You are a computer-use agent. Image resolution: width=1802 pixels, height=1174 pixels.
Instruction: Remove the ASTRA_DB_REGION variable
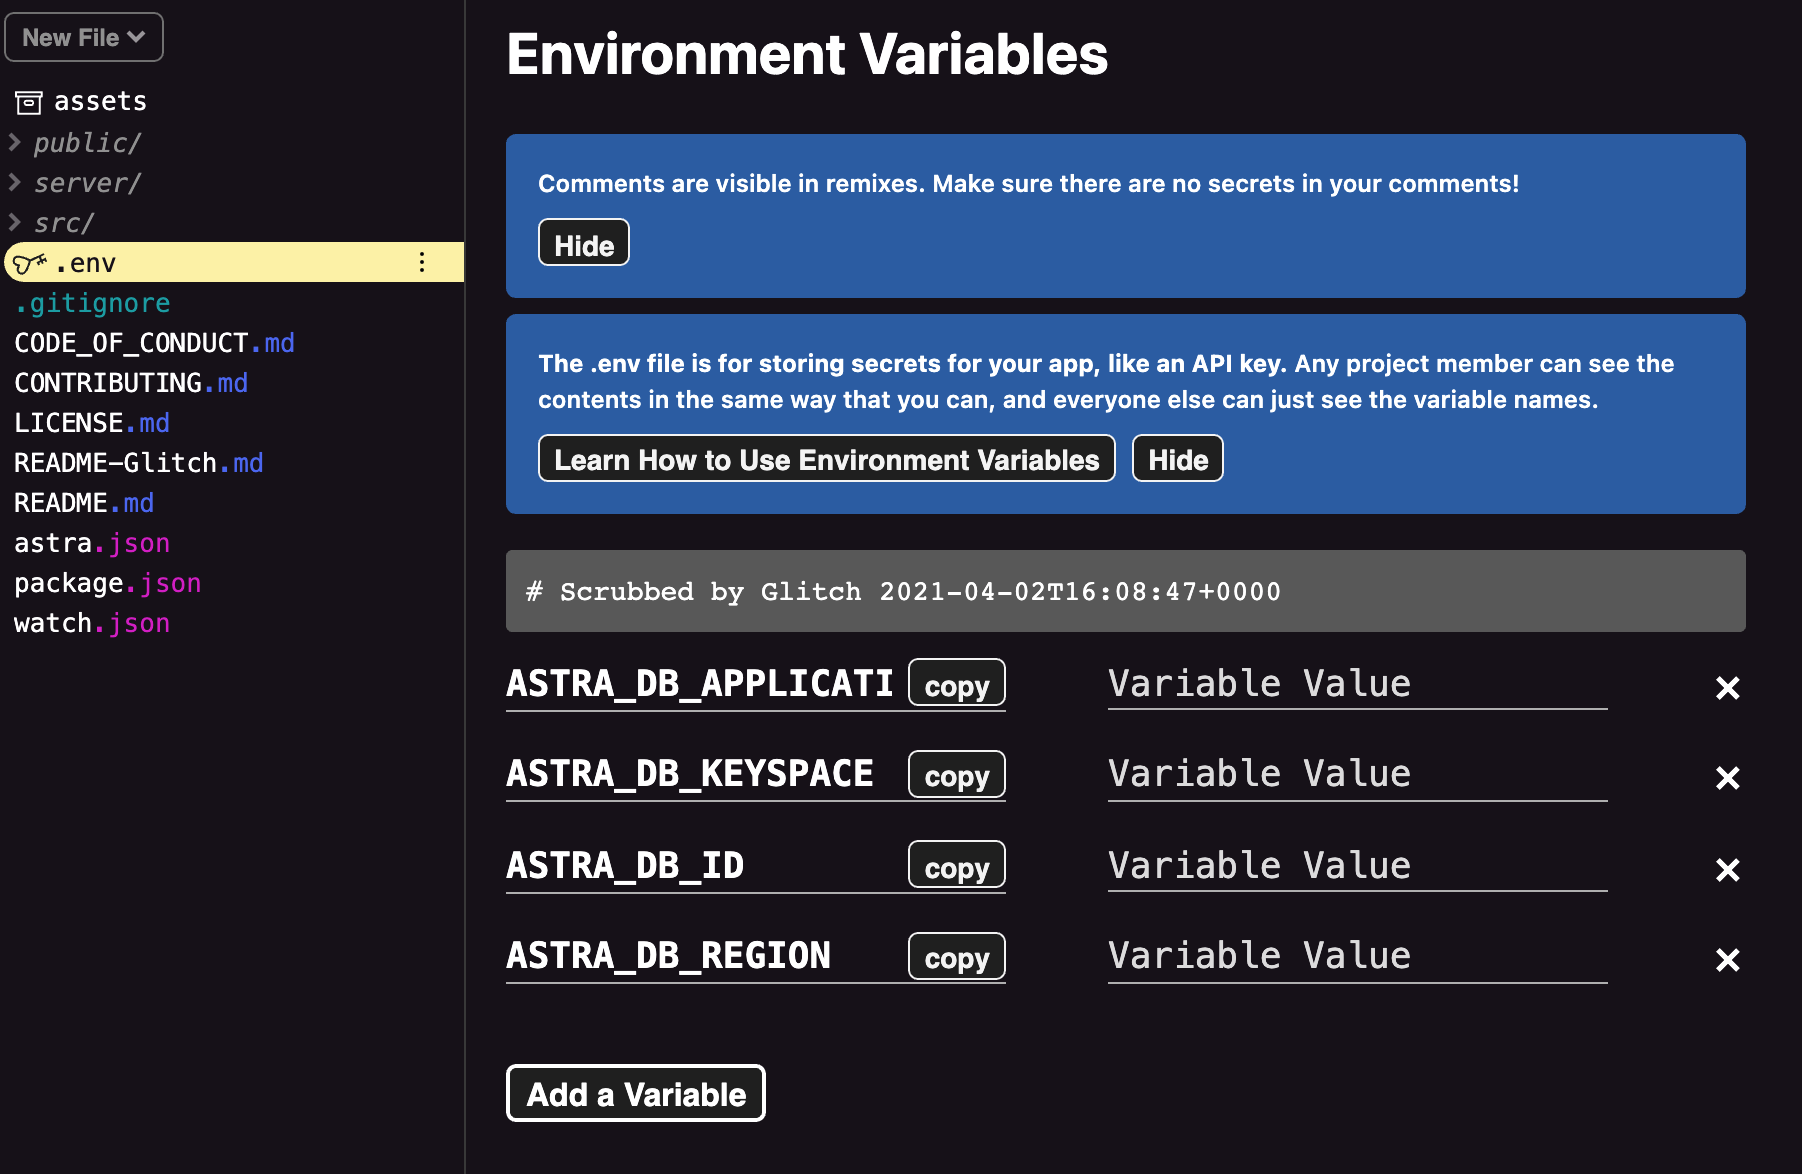click(1727, 960)
